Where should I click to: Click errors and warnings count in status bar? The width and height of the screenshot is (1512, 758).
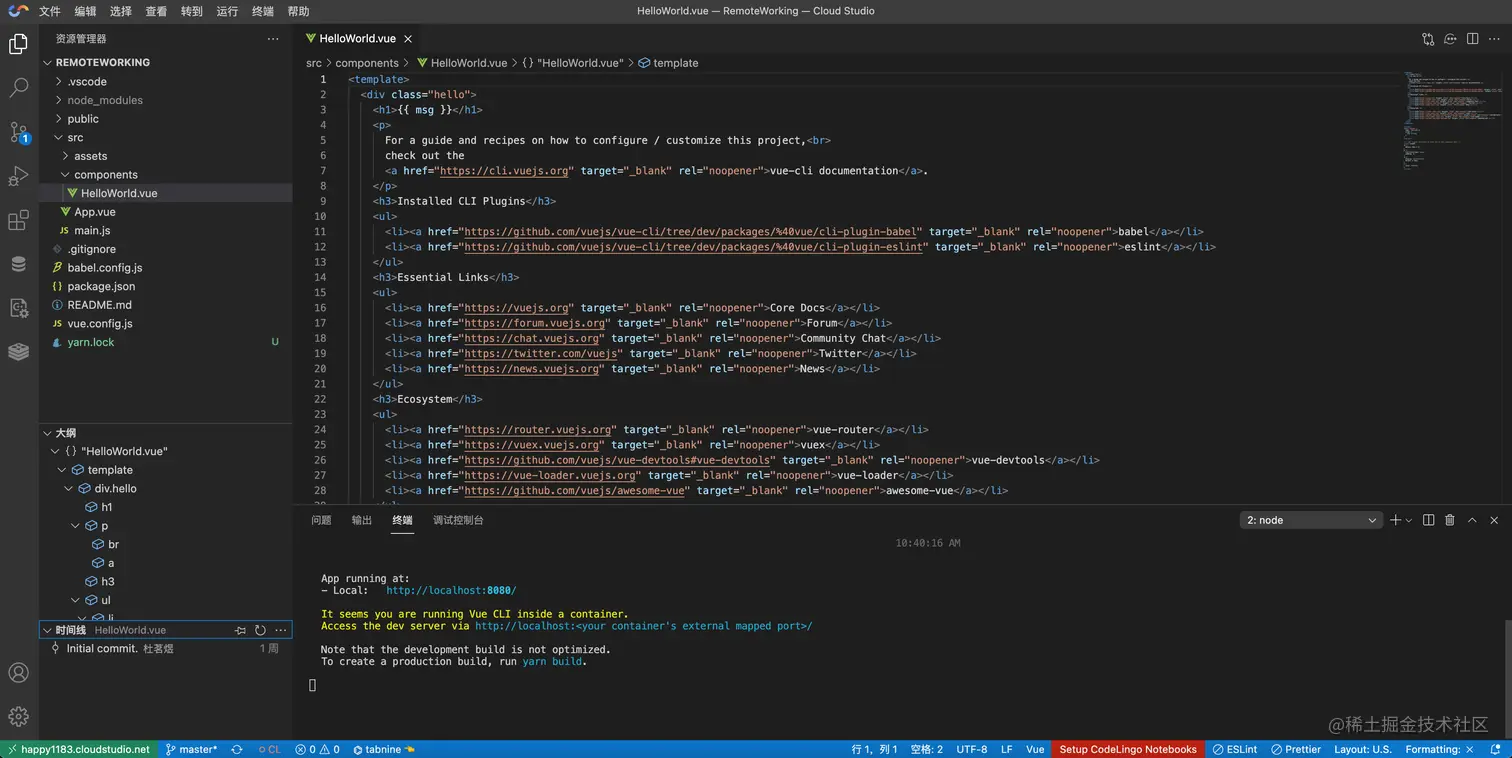[317, 749]
